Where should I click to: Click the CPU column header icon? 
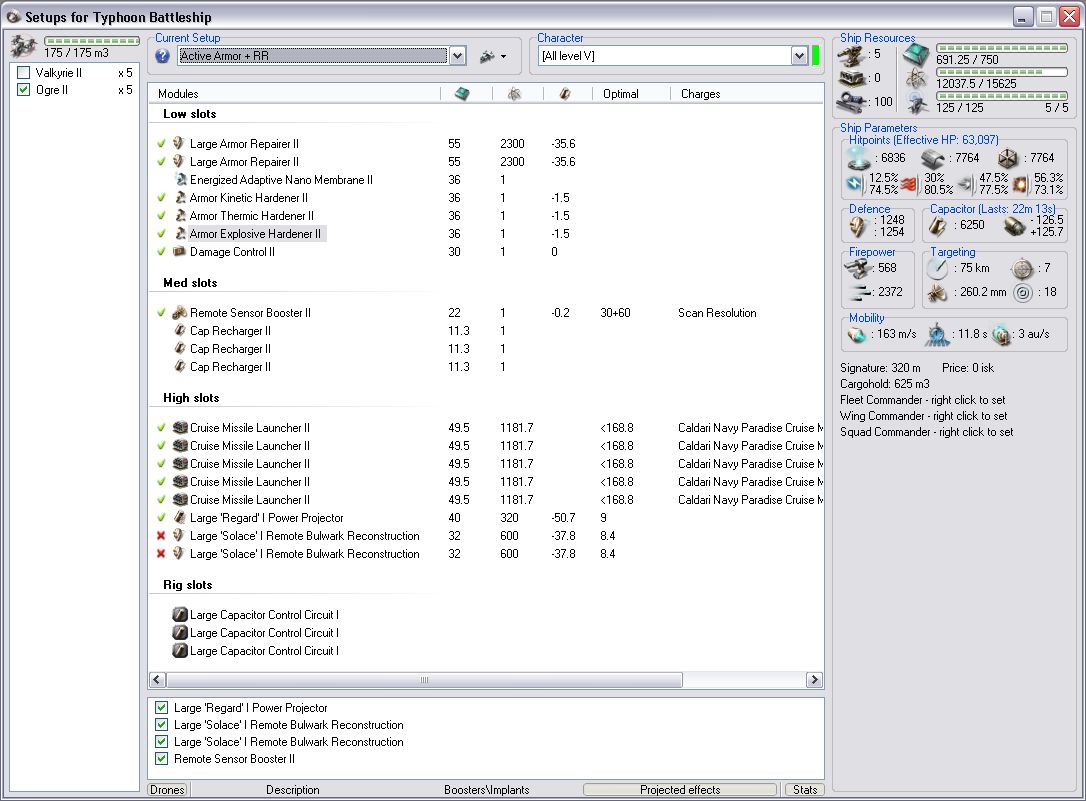point(461,93)
